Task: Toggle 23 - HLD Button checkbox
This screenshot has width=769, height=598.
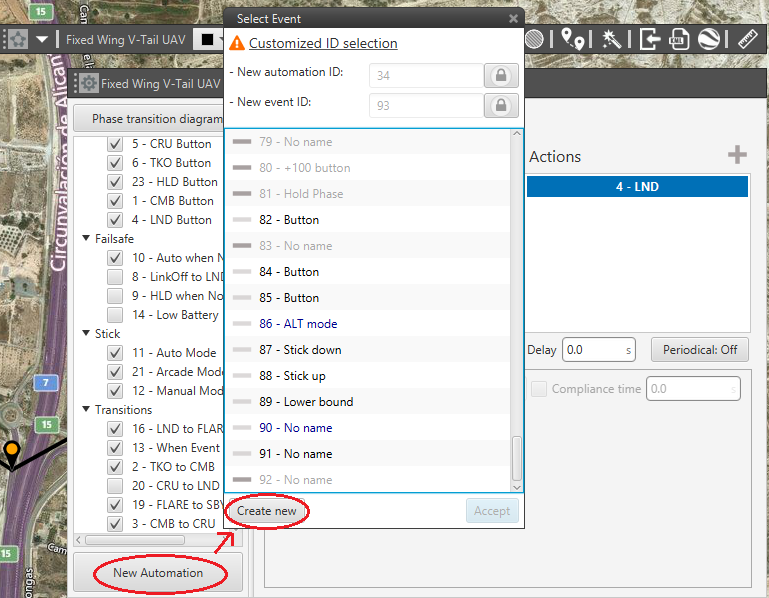Action: 115,182
